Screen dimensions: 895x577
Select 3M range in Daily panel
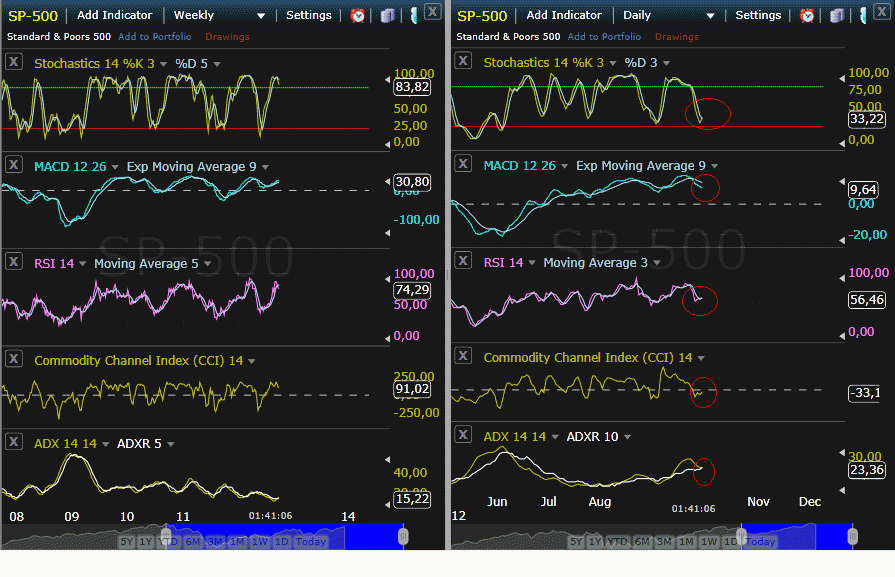(x=664, y=542)
